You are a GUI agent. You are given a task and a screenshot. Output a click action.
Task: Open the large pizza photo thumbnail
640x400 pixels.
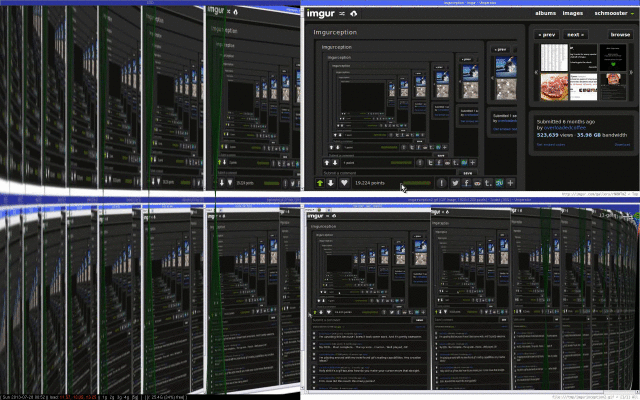tap(554, 87)
